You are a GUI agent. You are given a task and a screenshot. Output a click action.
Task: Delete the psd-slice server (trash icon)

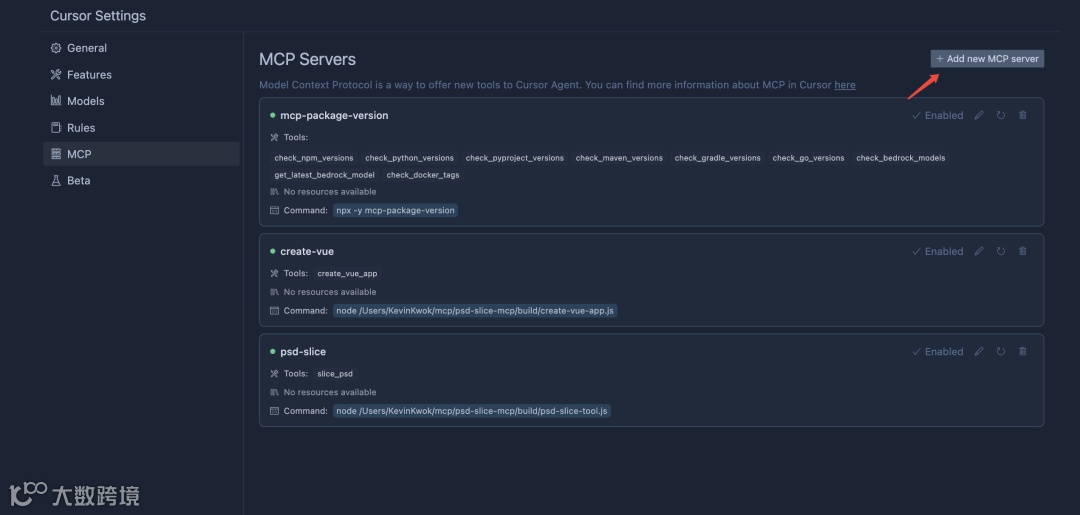click(1023, 351)
